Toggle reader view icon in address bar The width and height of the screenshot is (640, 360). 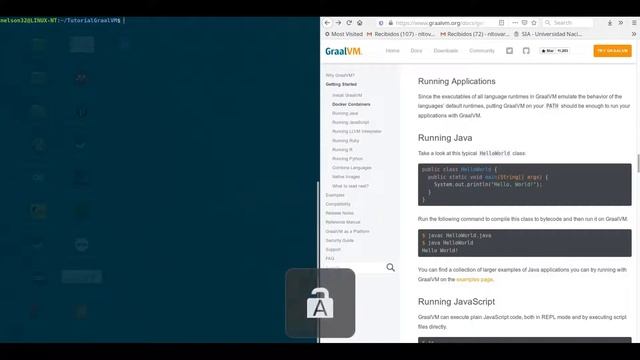point(502,23)
